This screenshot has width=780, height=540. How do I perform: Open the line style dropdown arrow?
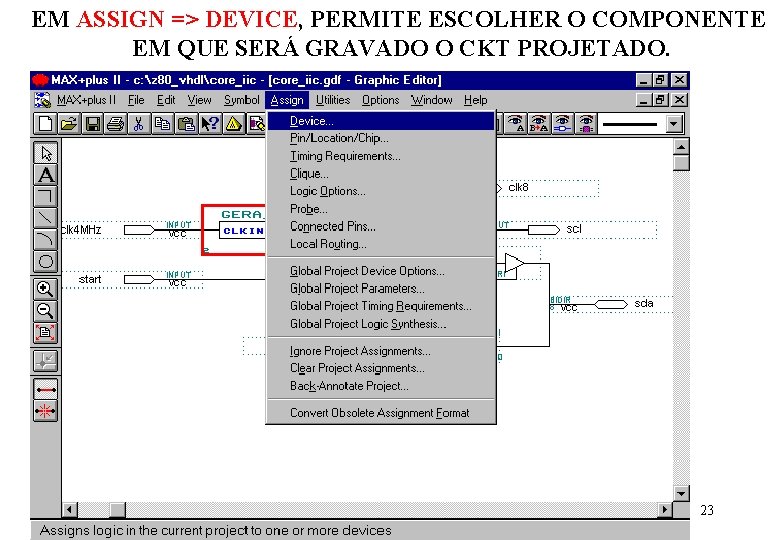(x=674, y=123)
